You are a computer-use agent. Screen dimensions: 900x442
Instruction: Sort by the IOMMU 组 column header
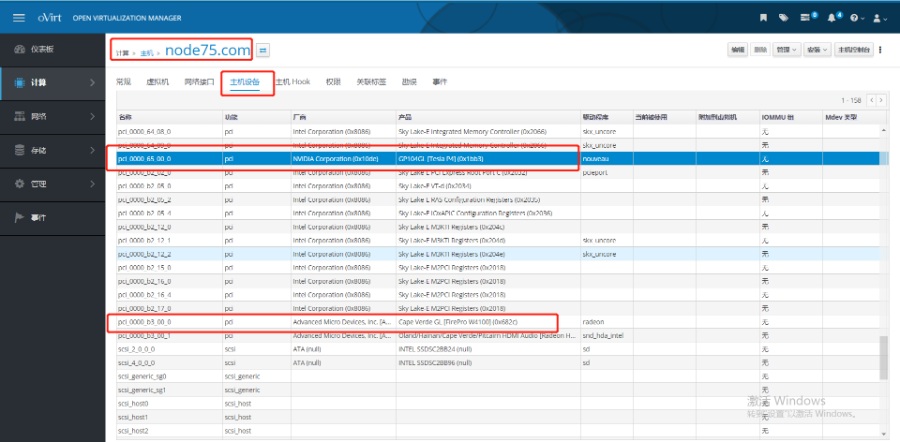(x=790, y=117)
